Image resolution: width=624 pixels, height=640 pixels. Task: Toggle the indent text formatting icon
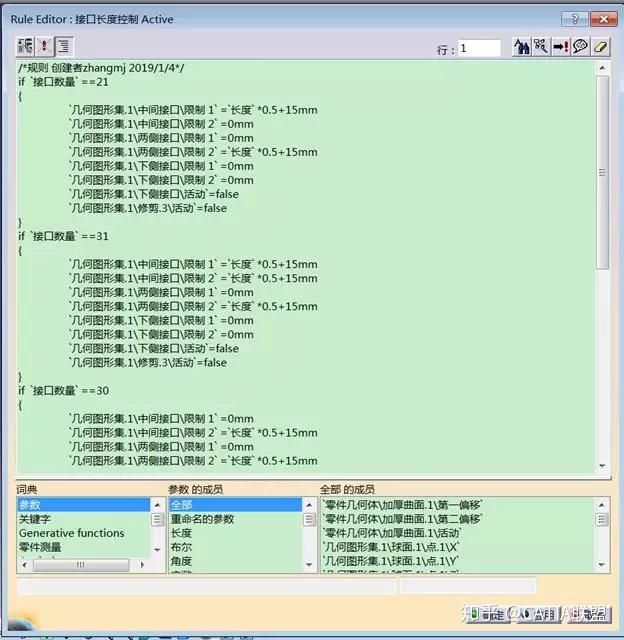pos(64,46)
